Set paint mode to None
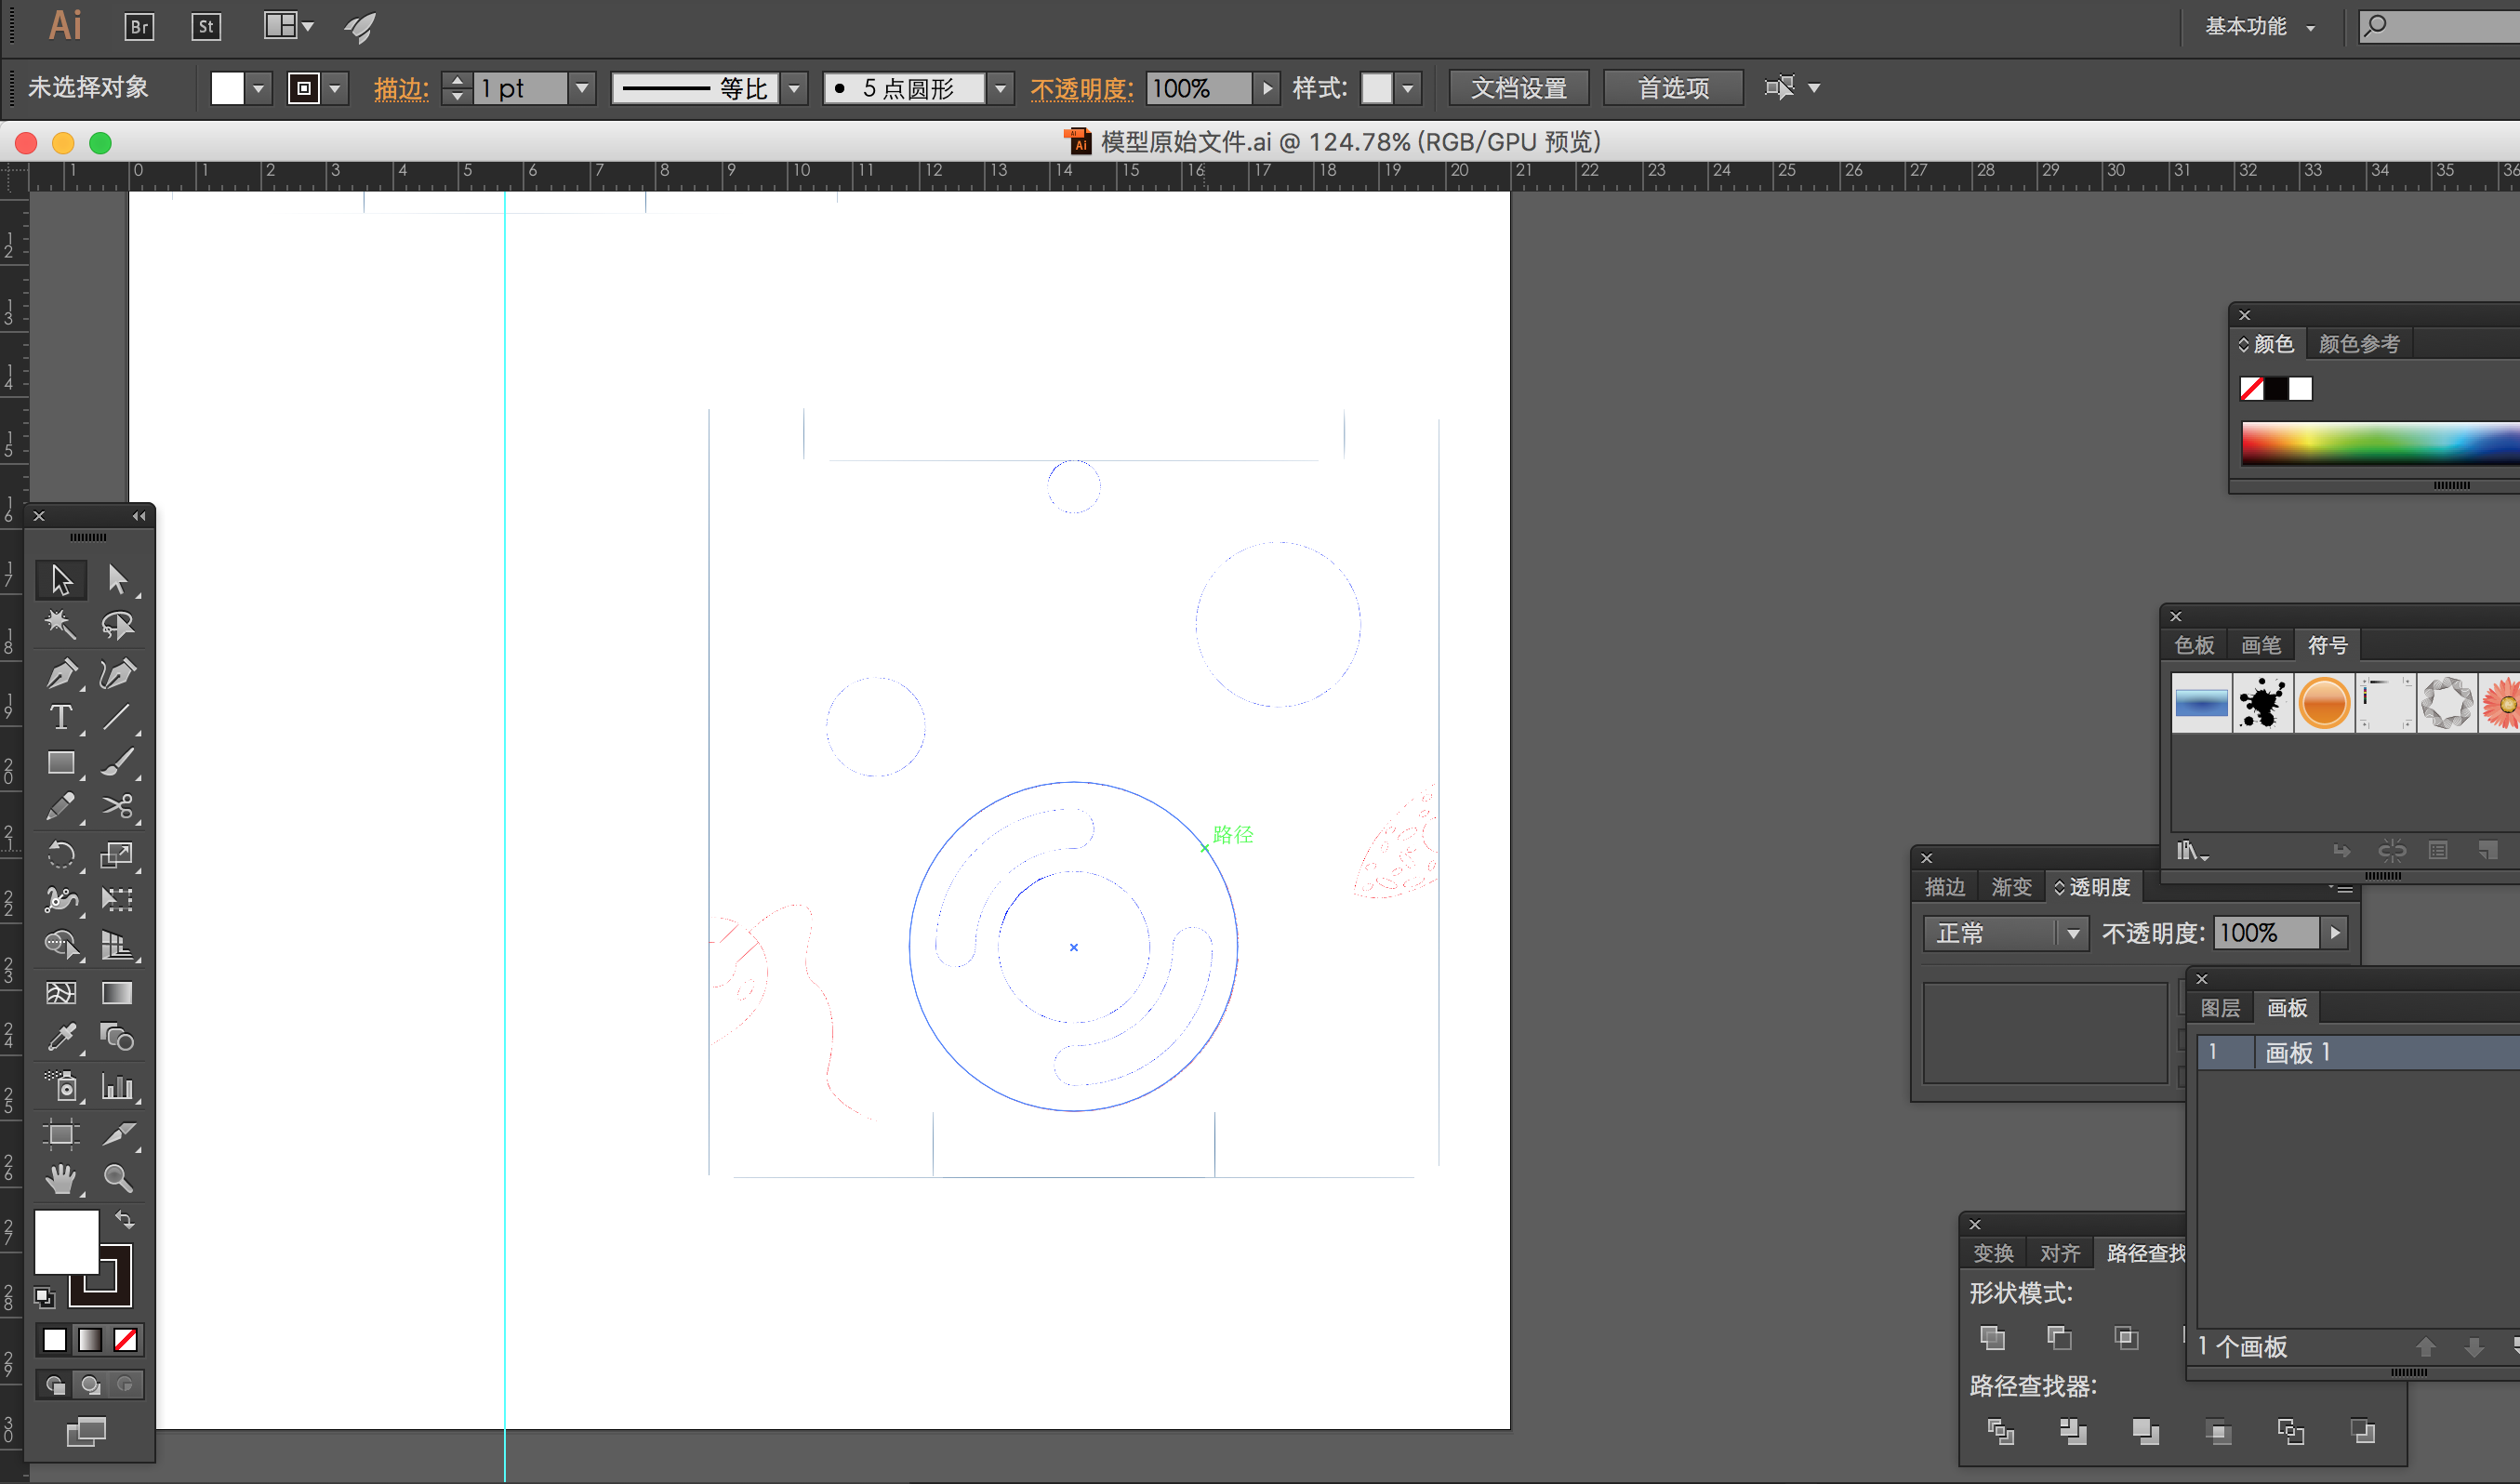2520x1484 pixels. (125, 1340)
